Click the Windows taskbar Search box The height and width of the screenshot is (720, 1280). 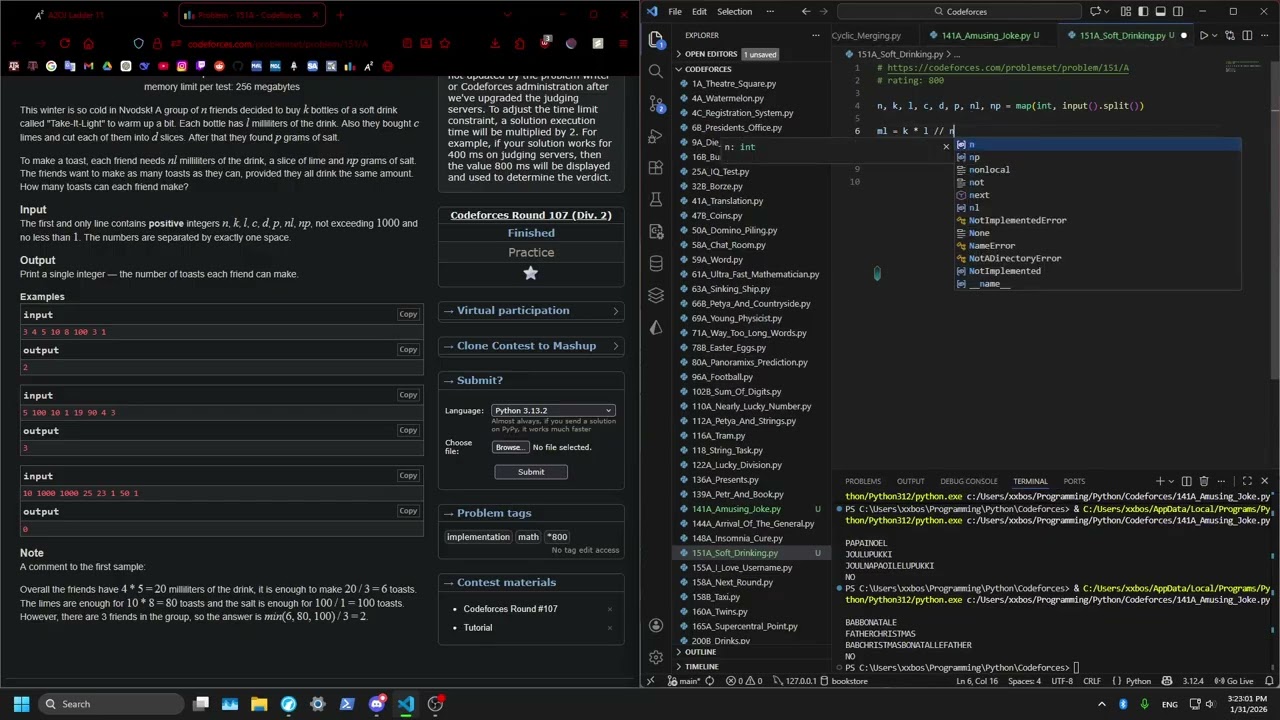tap(111, 704)
